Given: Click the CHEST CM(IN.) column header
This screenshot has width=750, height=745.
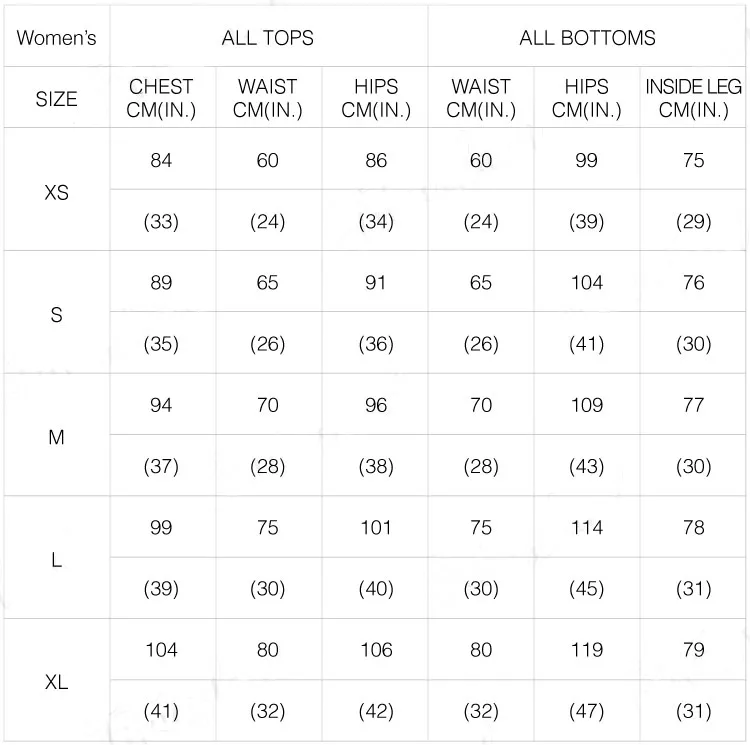Looking at the screenshot, I should click(x=161, y=98).
